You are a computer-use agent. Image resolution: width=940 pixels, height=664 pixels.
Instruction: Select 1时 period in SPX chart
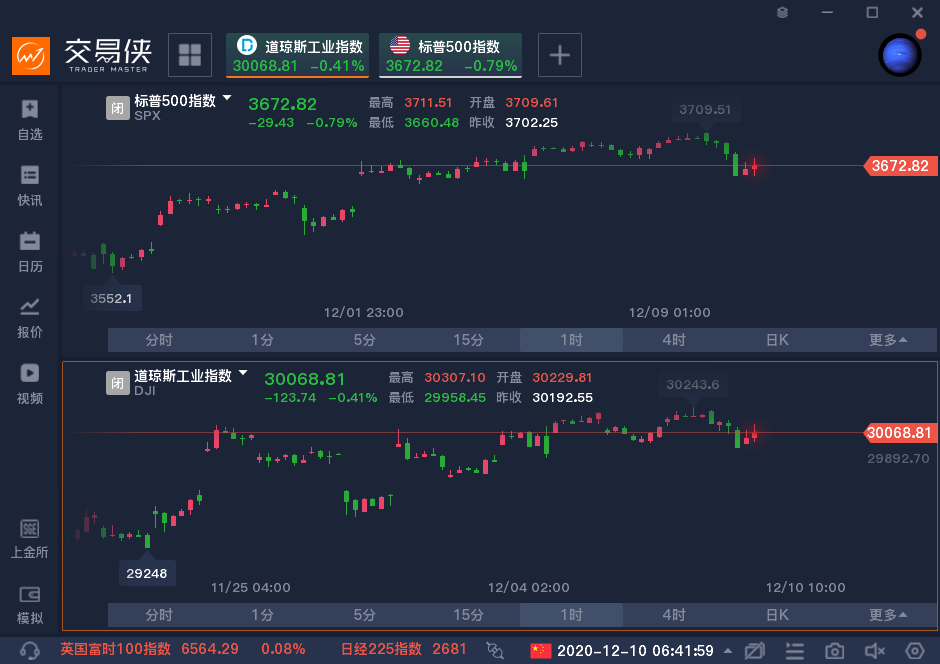pyautogui.click(x=571, y=340)
